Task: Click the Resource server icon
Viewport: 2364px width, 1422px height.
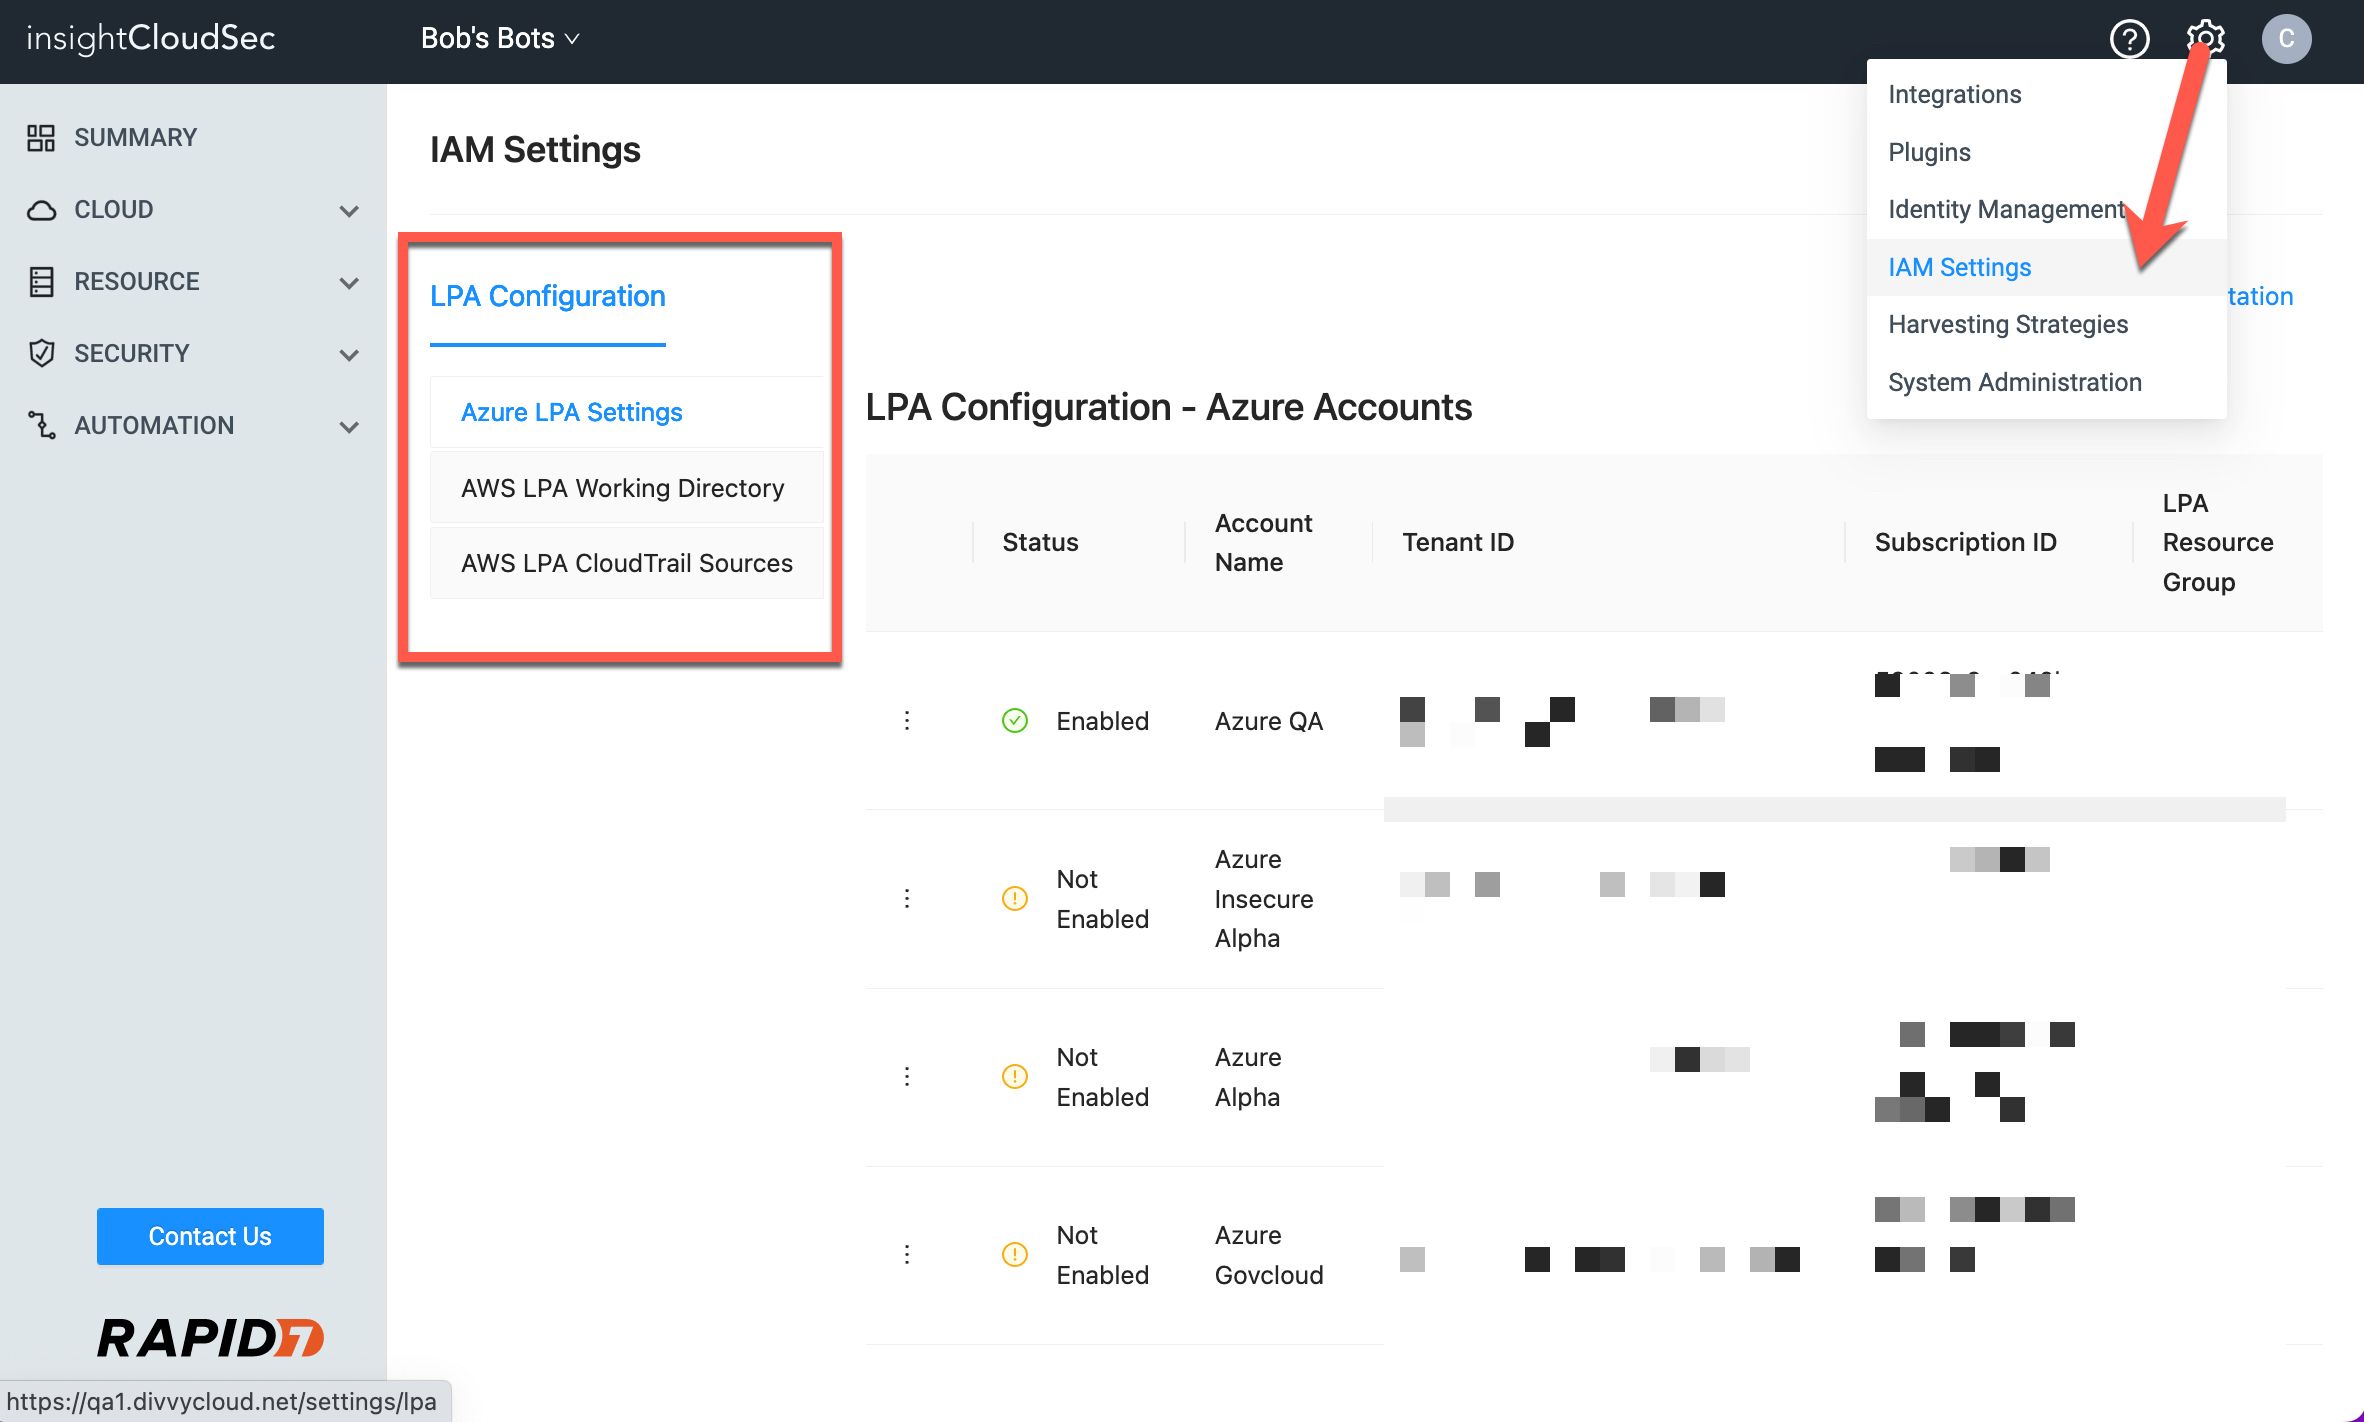Action: point(41,282)
